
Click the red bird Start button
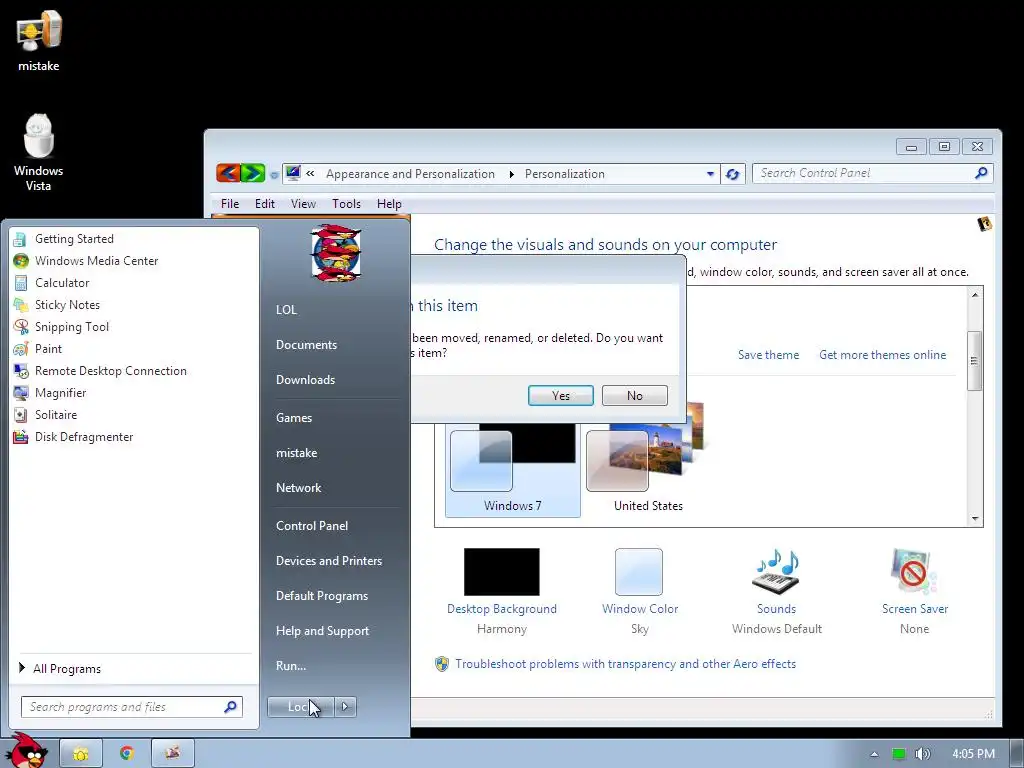(x=27, y=750)
